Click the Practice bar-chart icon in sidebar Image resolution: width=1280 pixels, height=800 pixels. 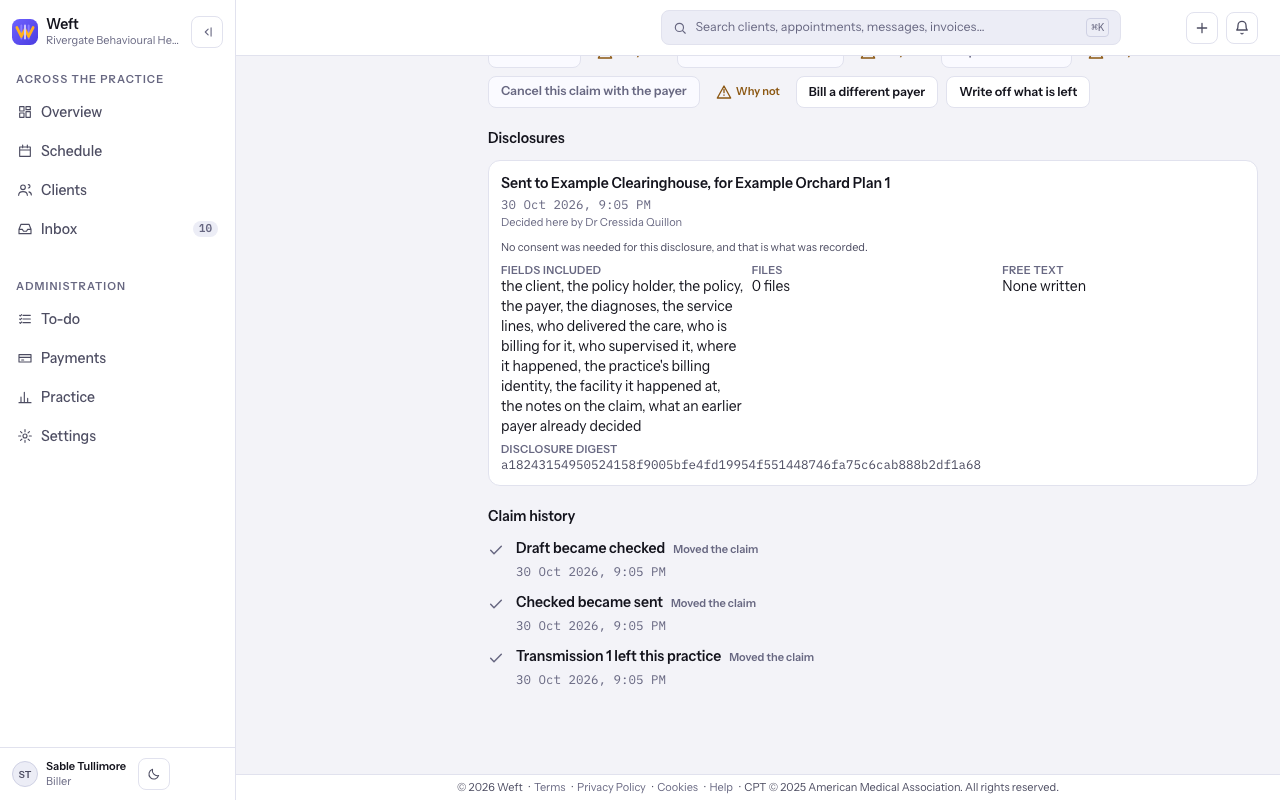pos(25,397)
